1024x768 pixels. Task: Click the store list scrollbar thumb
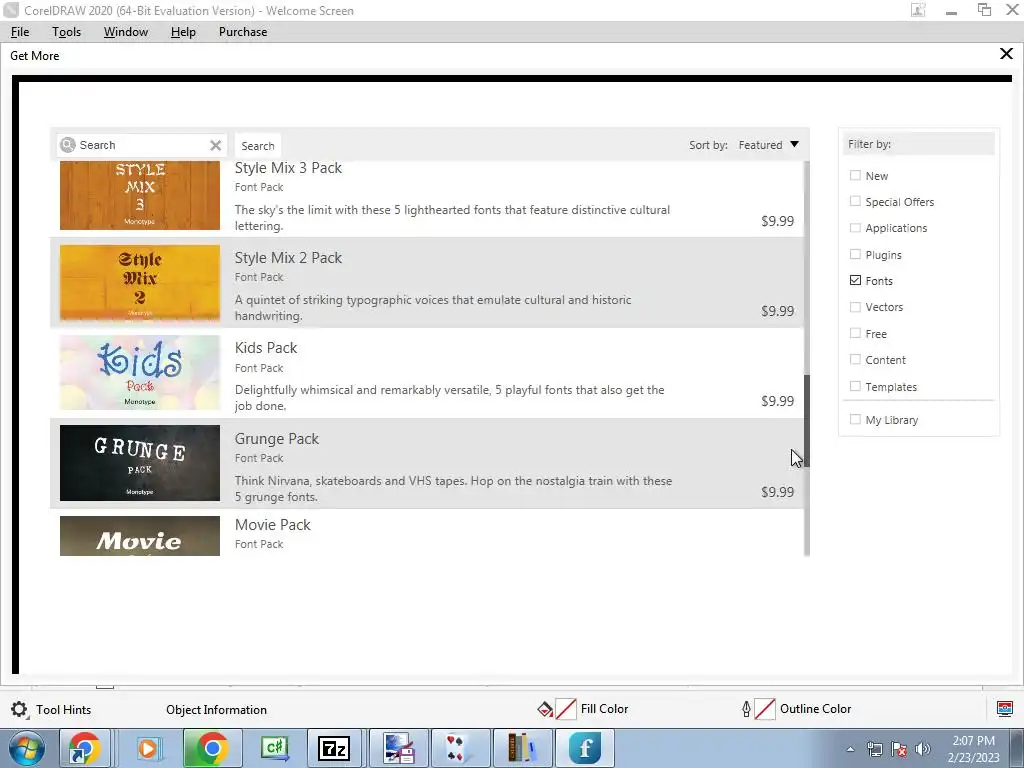(807, 421)
